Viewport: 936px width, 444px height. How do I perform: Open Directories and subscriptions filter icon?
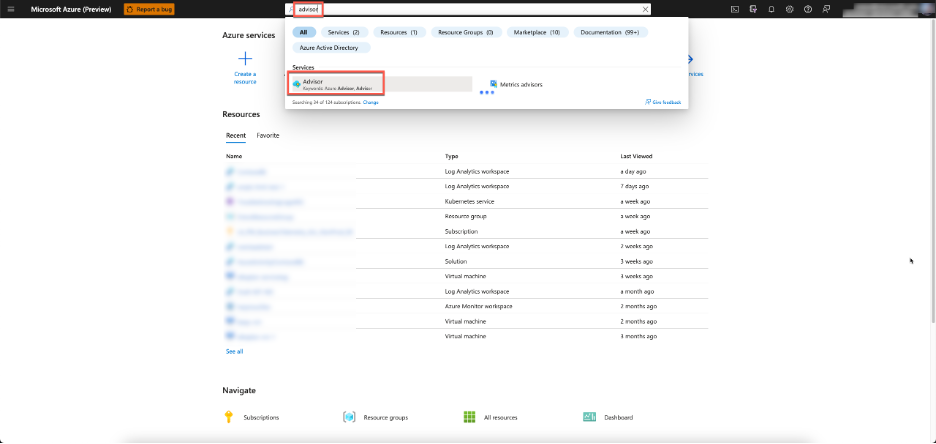[x=753, y=9]
